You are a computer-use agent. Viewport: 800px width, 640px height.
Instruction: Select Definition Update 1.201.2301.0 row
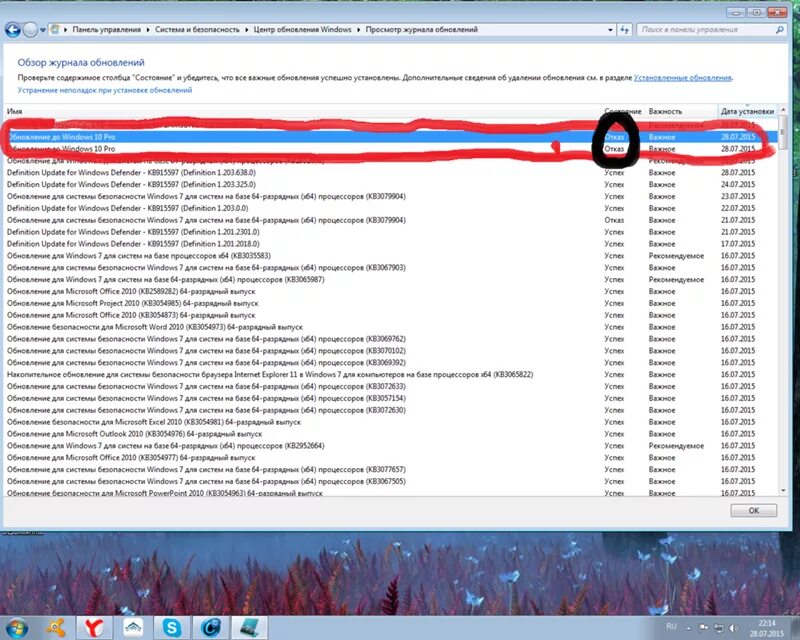tap(391, 232)
